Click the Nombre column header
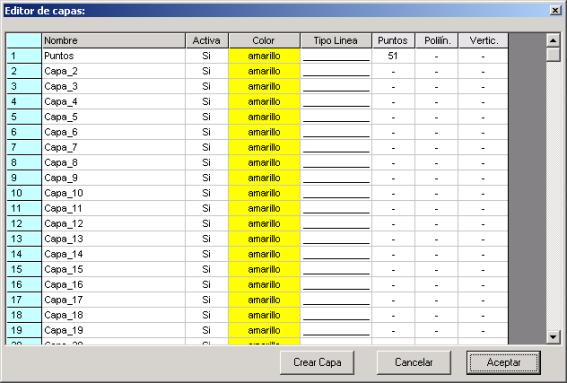Viewport: 567px width, 383px height. coord(114,41)
